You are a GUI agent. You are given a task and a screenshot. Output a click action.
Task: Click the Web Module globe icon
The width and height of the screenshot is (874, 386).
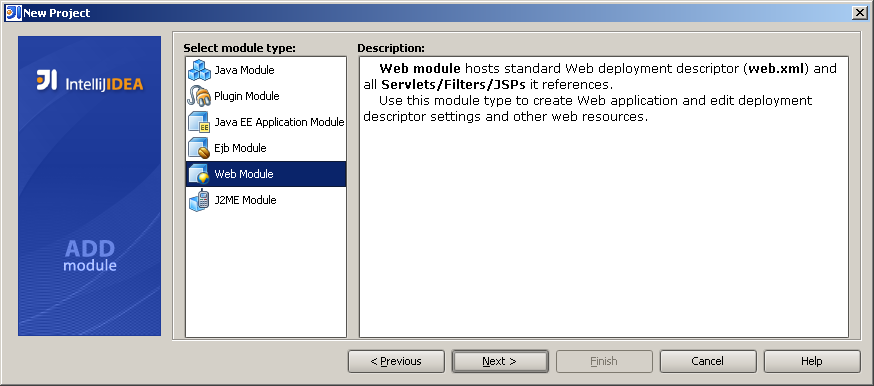(x=199, y=174)
